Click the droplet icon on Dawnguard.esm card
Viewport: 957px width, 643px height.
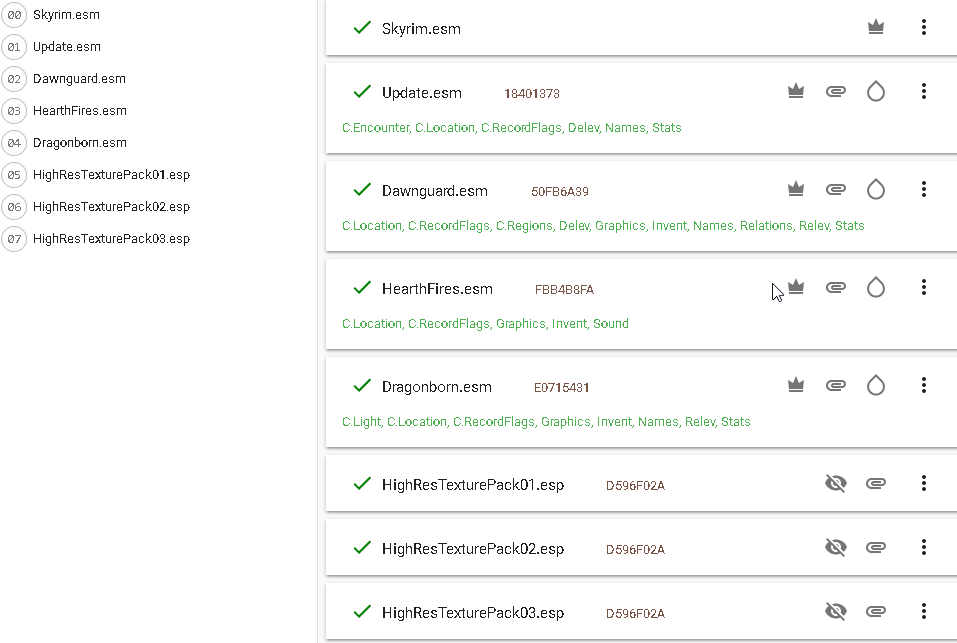tap(876, 189)
